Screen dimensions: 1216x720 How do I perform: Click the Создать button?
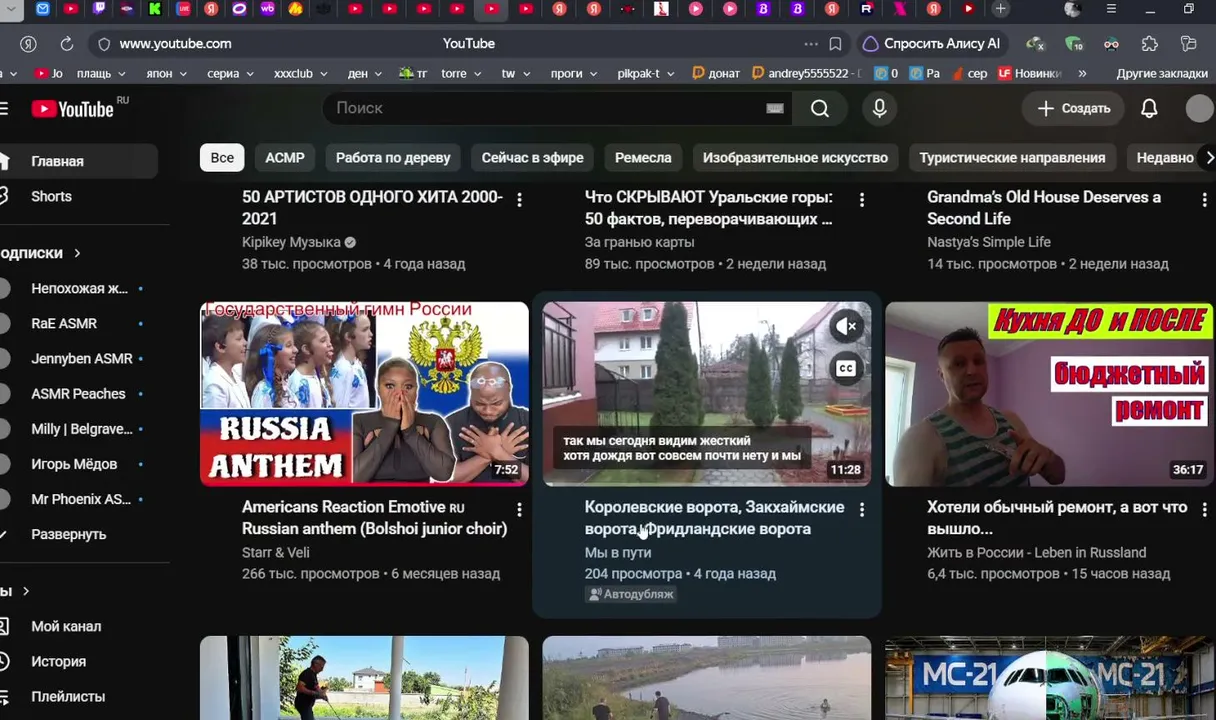(1073, 108)
